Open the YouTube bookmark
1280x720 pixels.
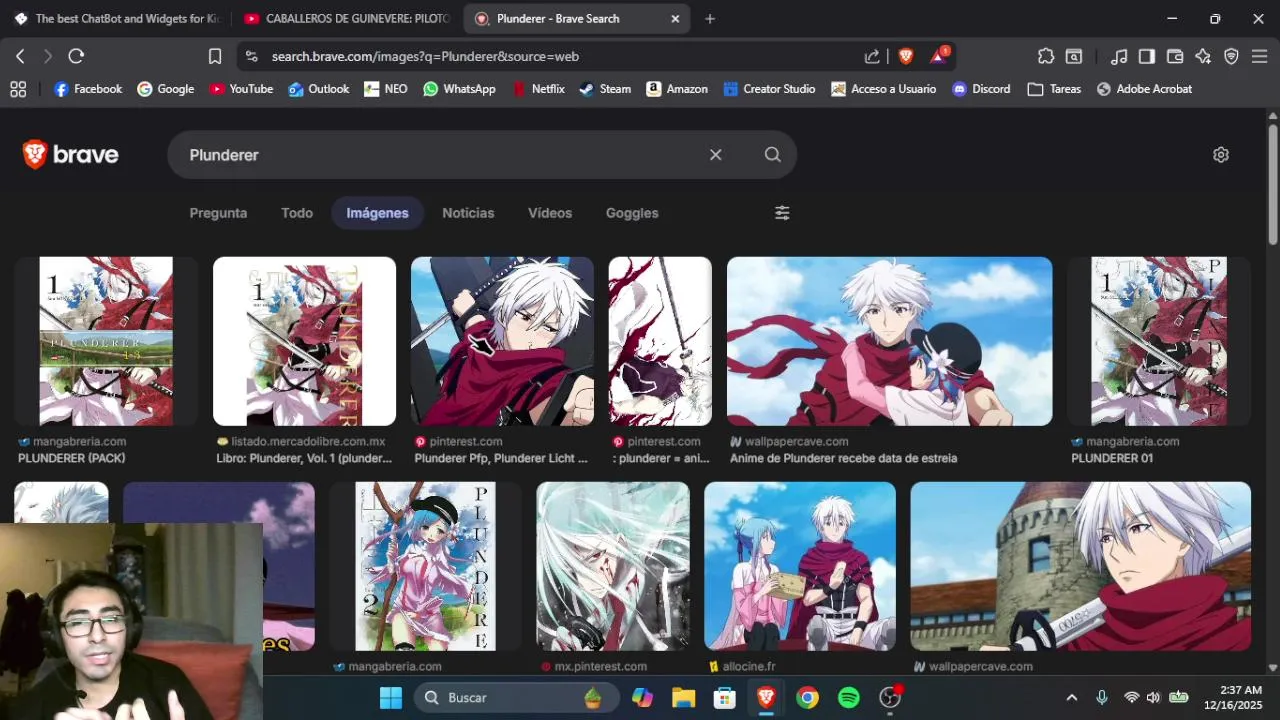(241, 89)
